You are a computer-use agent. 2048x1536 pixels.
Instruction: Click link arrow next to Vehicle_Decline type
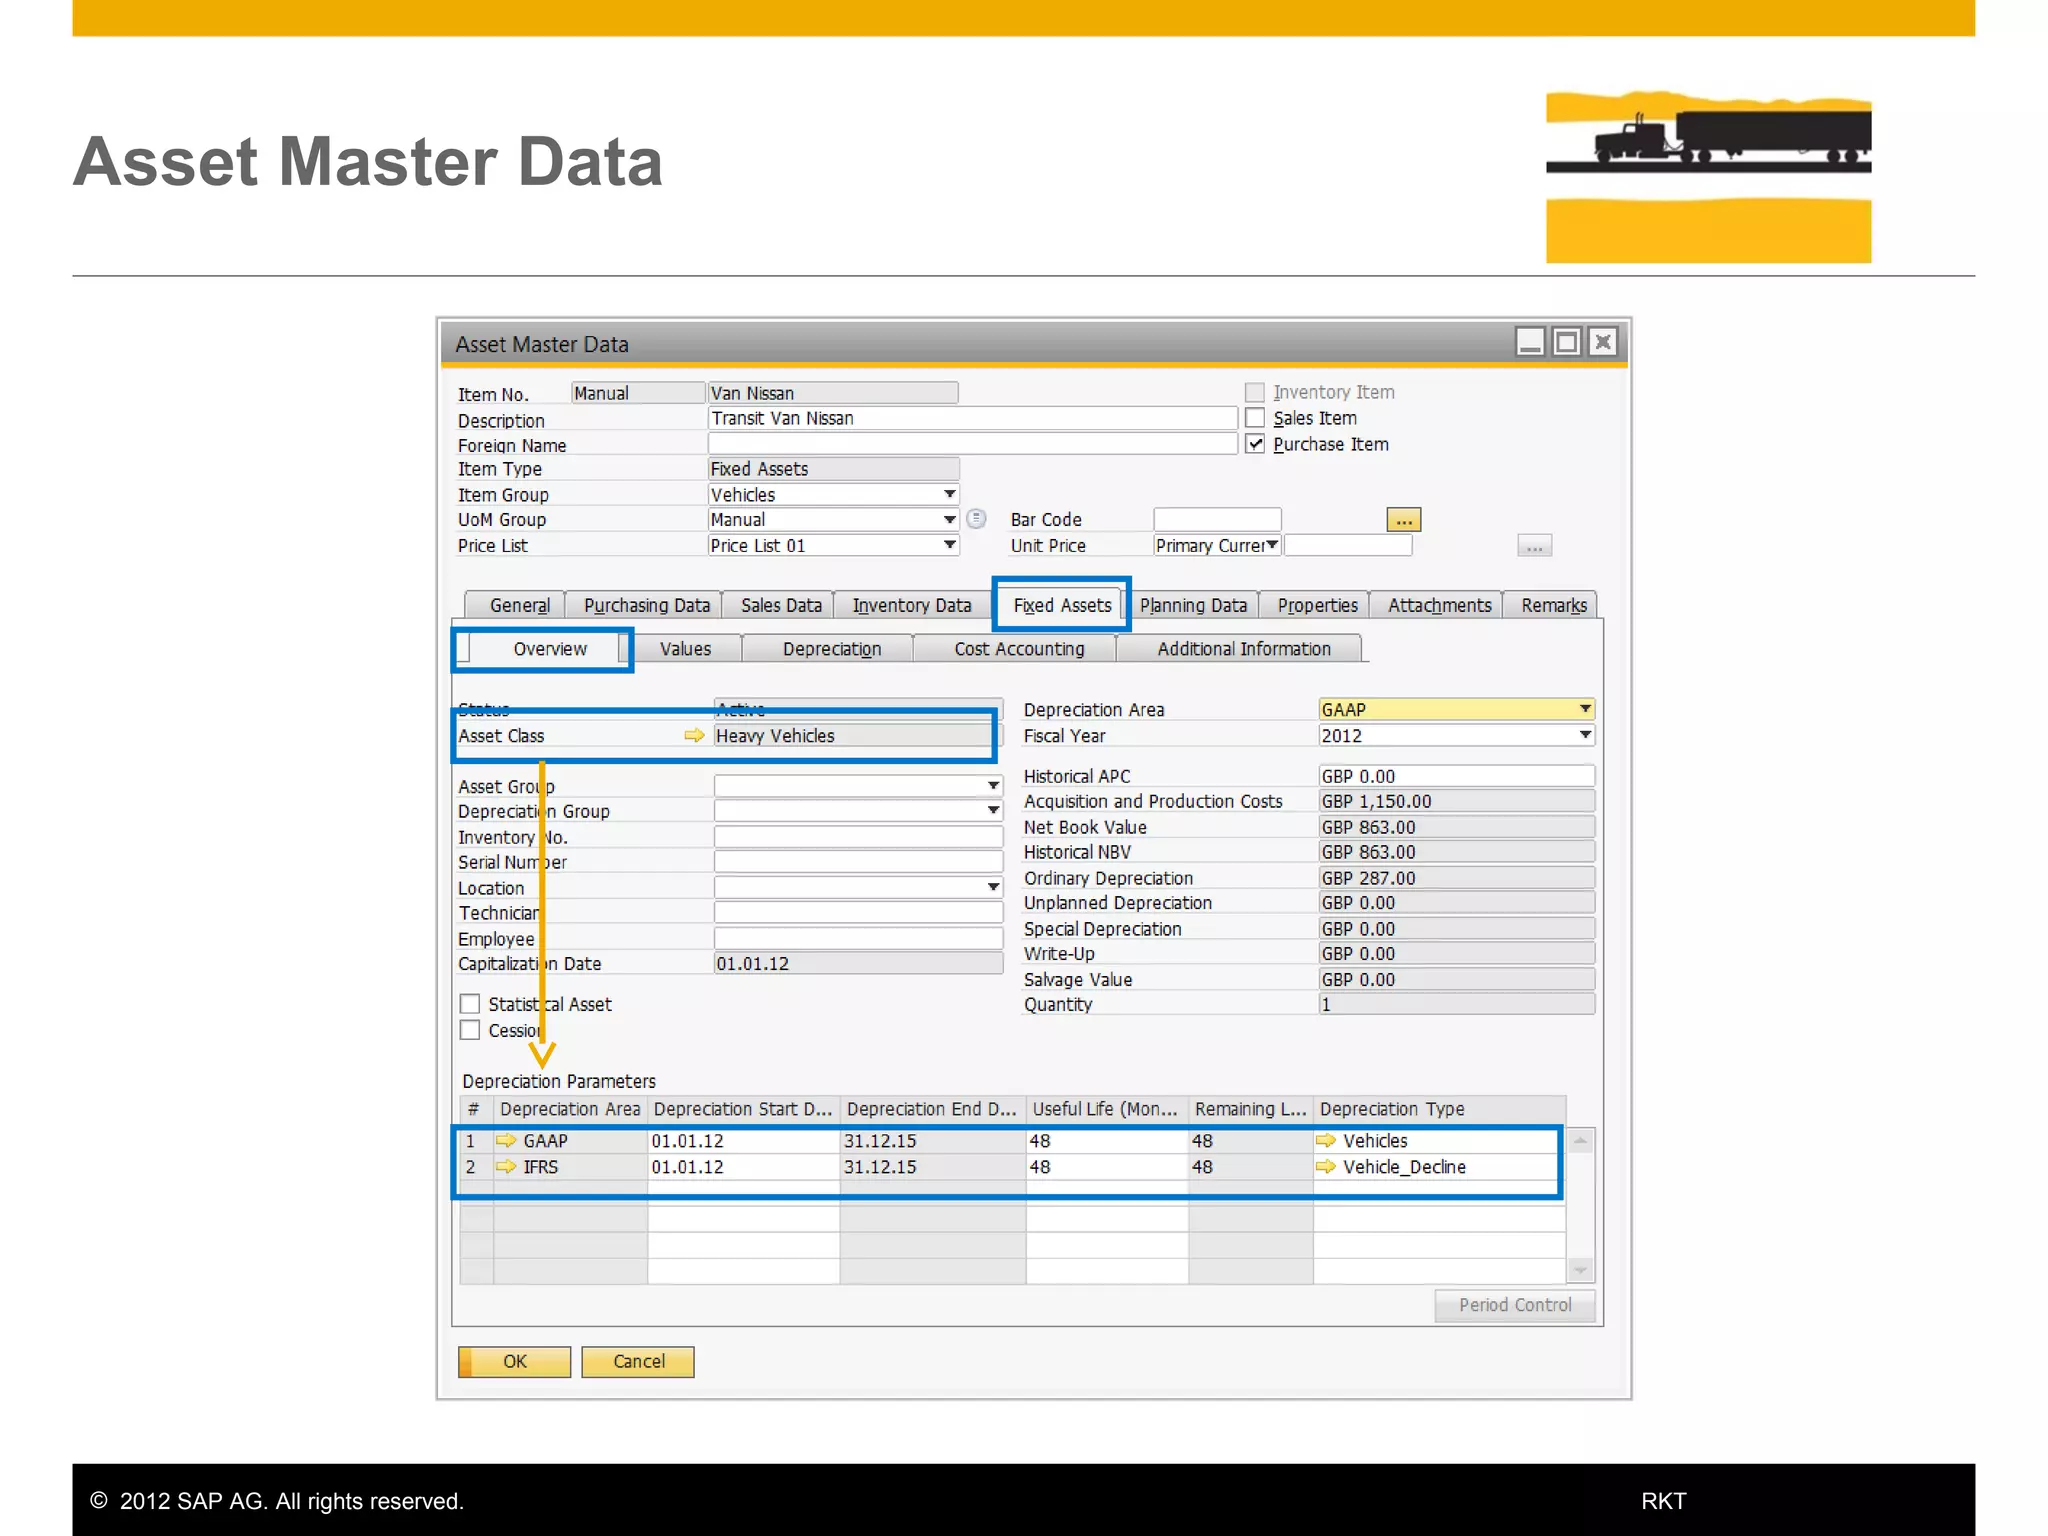pos(1326,1166)
